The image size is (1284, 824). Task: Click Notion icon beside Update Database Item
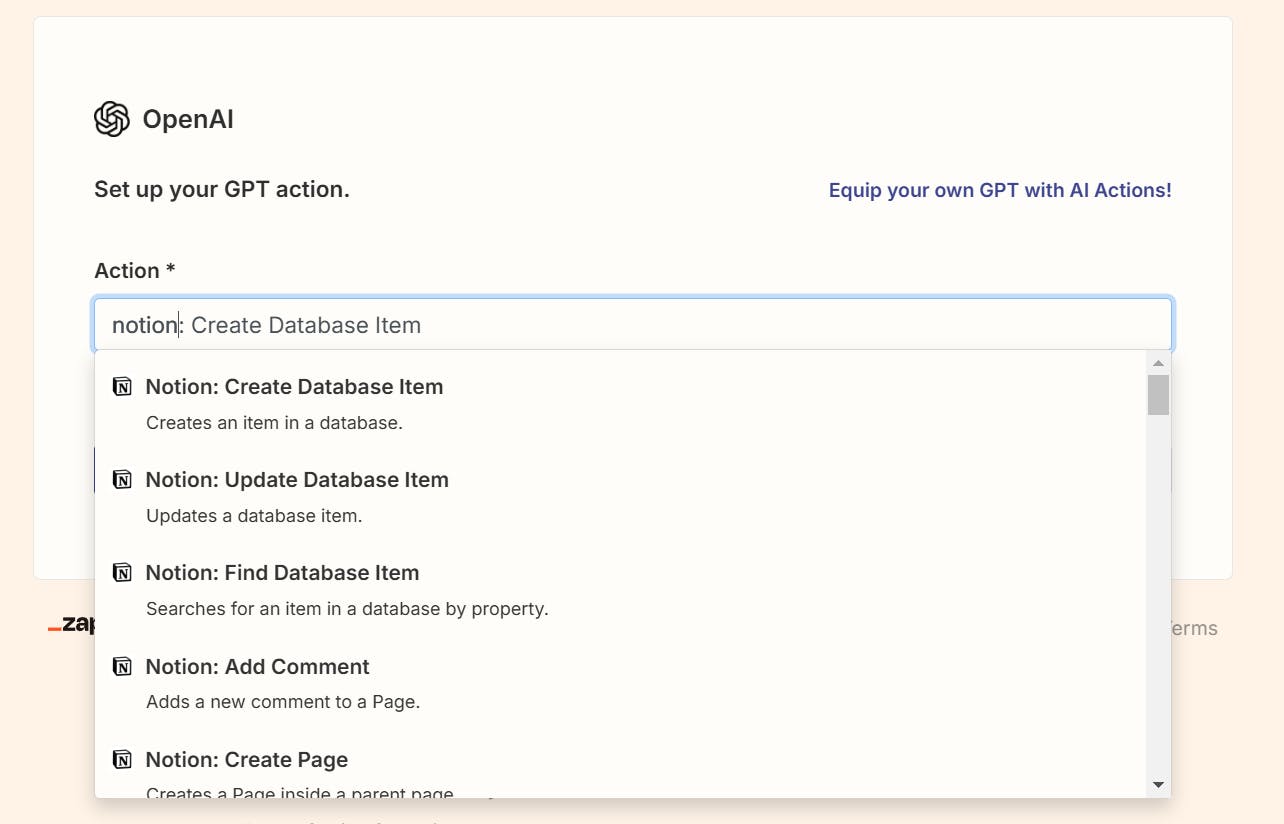pos(122,480)
